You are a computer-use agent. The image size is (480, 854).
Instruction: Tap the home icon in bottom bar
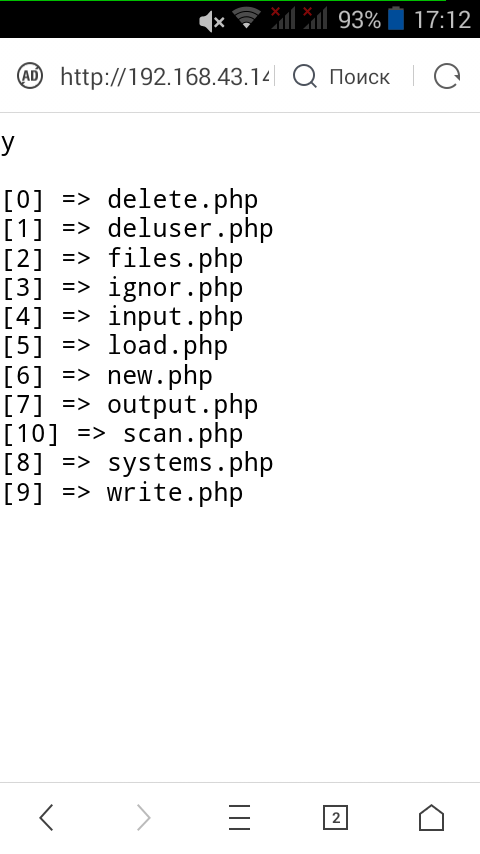point(431,818)
